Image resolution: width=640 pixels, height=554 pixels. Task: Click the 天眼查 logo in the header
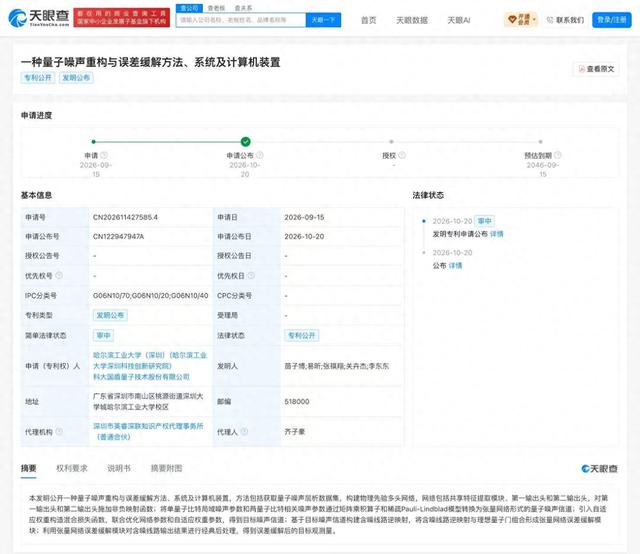click(x=39, y=18)
